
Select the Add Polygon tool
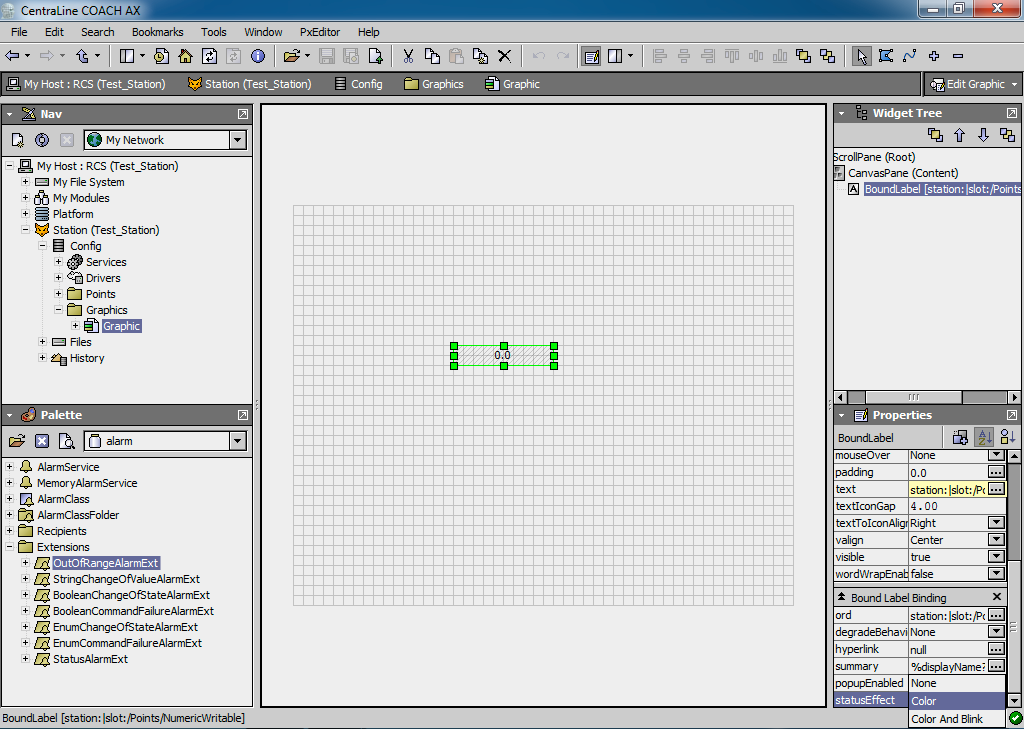coord(886,57)
